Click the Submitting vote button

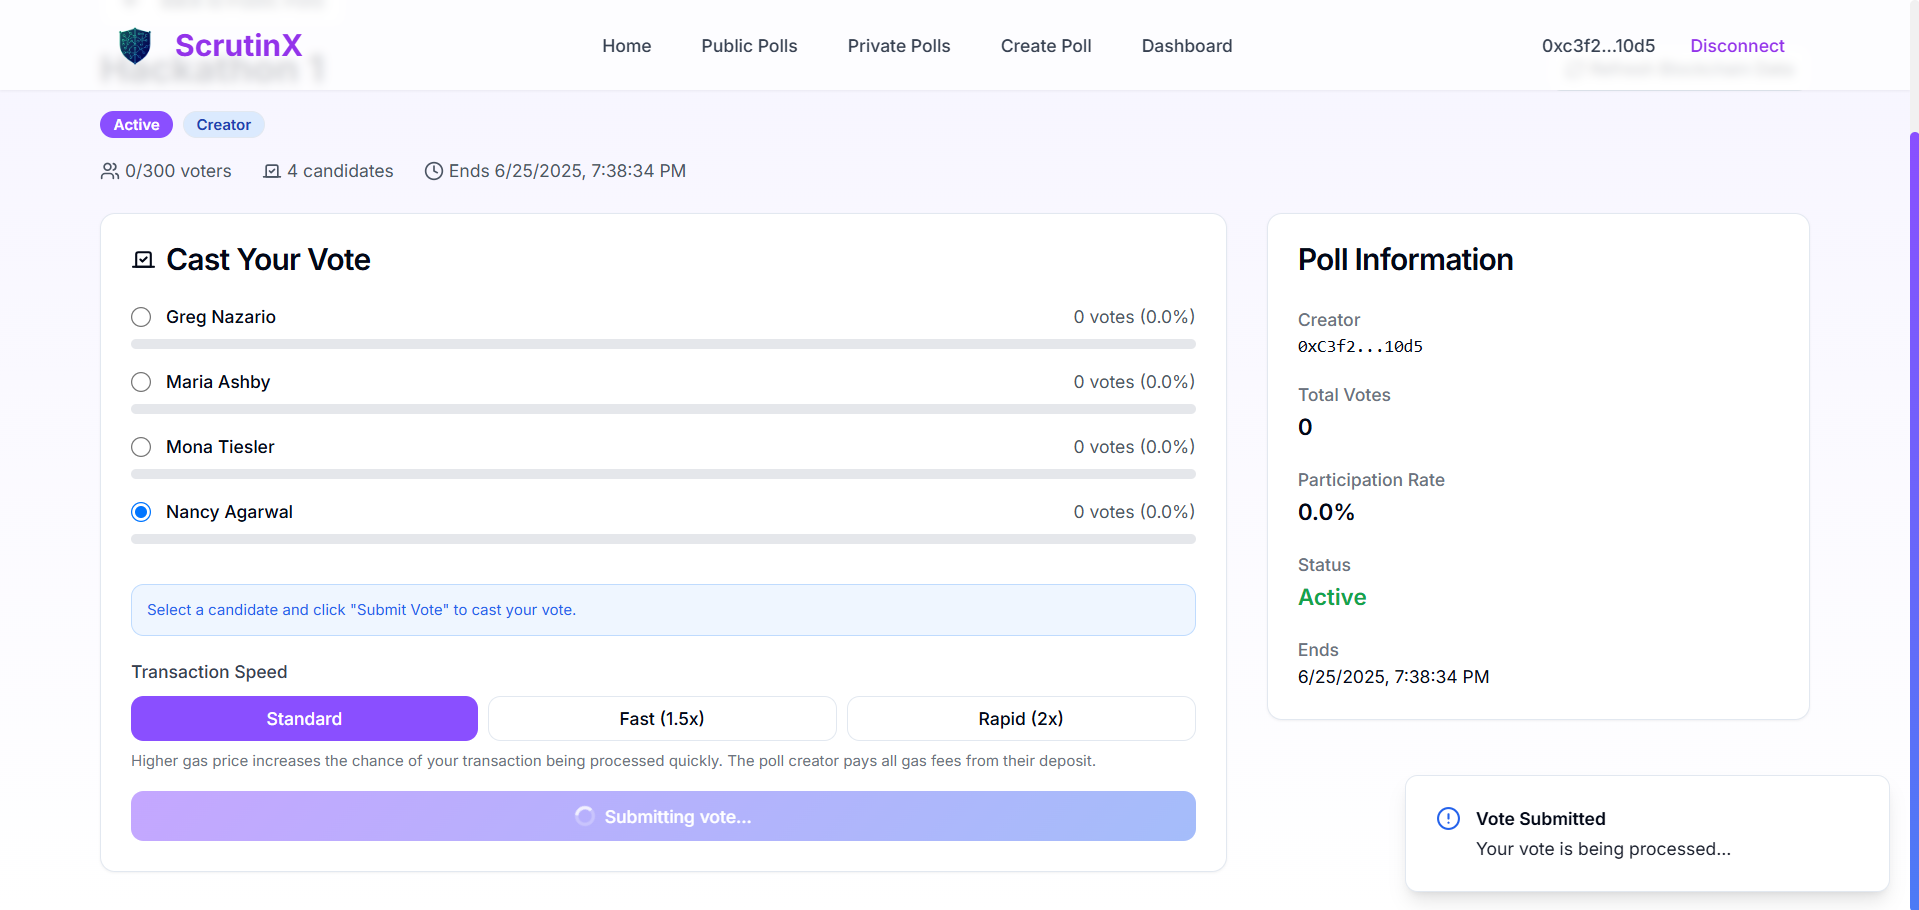coord(663,816)
